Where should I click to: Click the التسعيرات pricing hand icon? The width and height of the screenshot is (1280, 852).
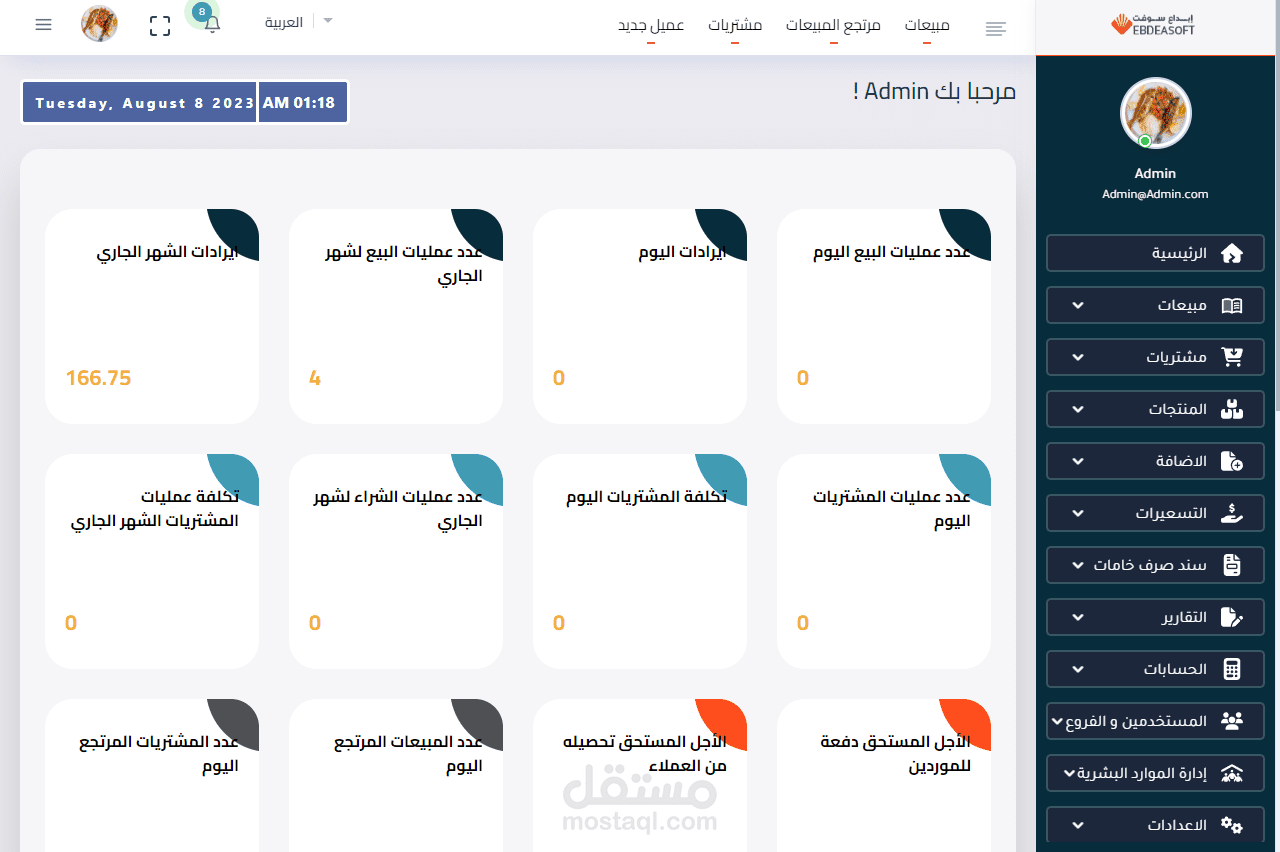(1232, 513)
